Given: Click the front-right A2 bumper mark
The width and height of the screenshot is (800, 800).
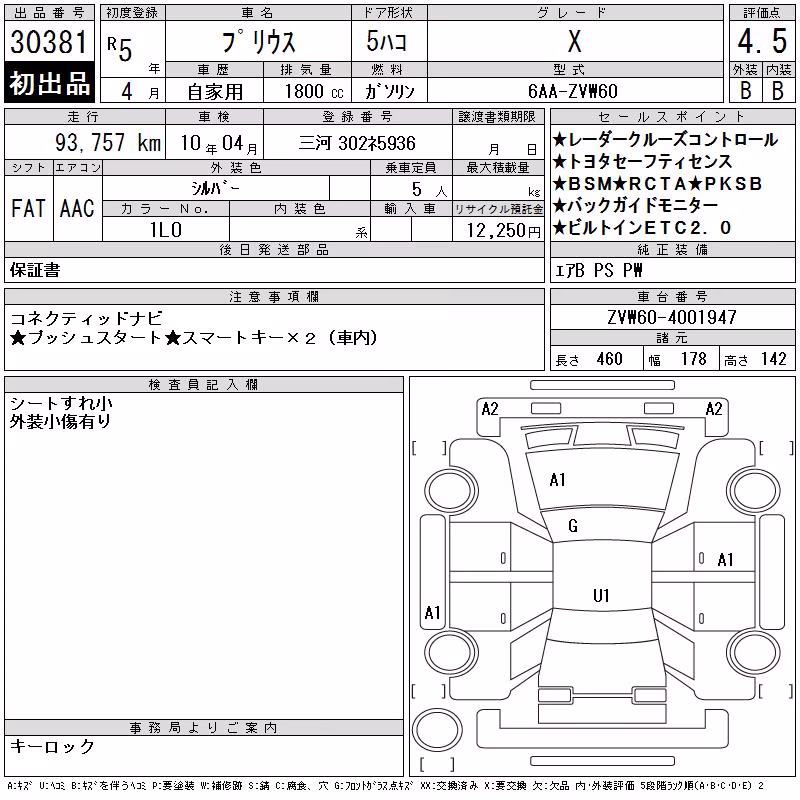Looking at the screenshot, I should pyautogui.click(x=714, y=409).
